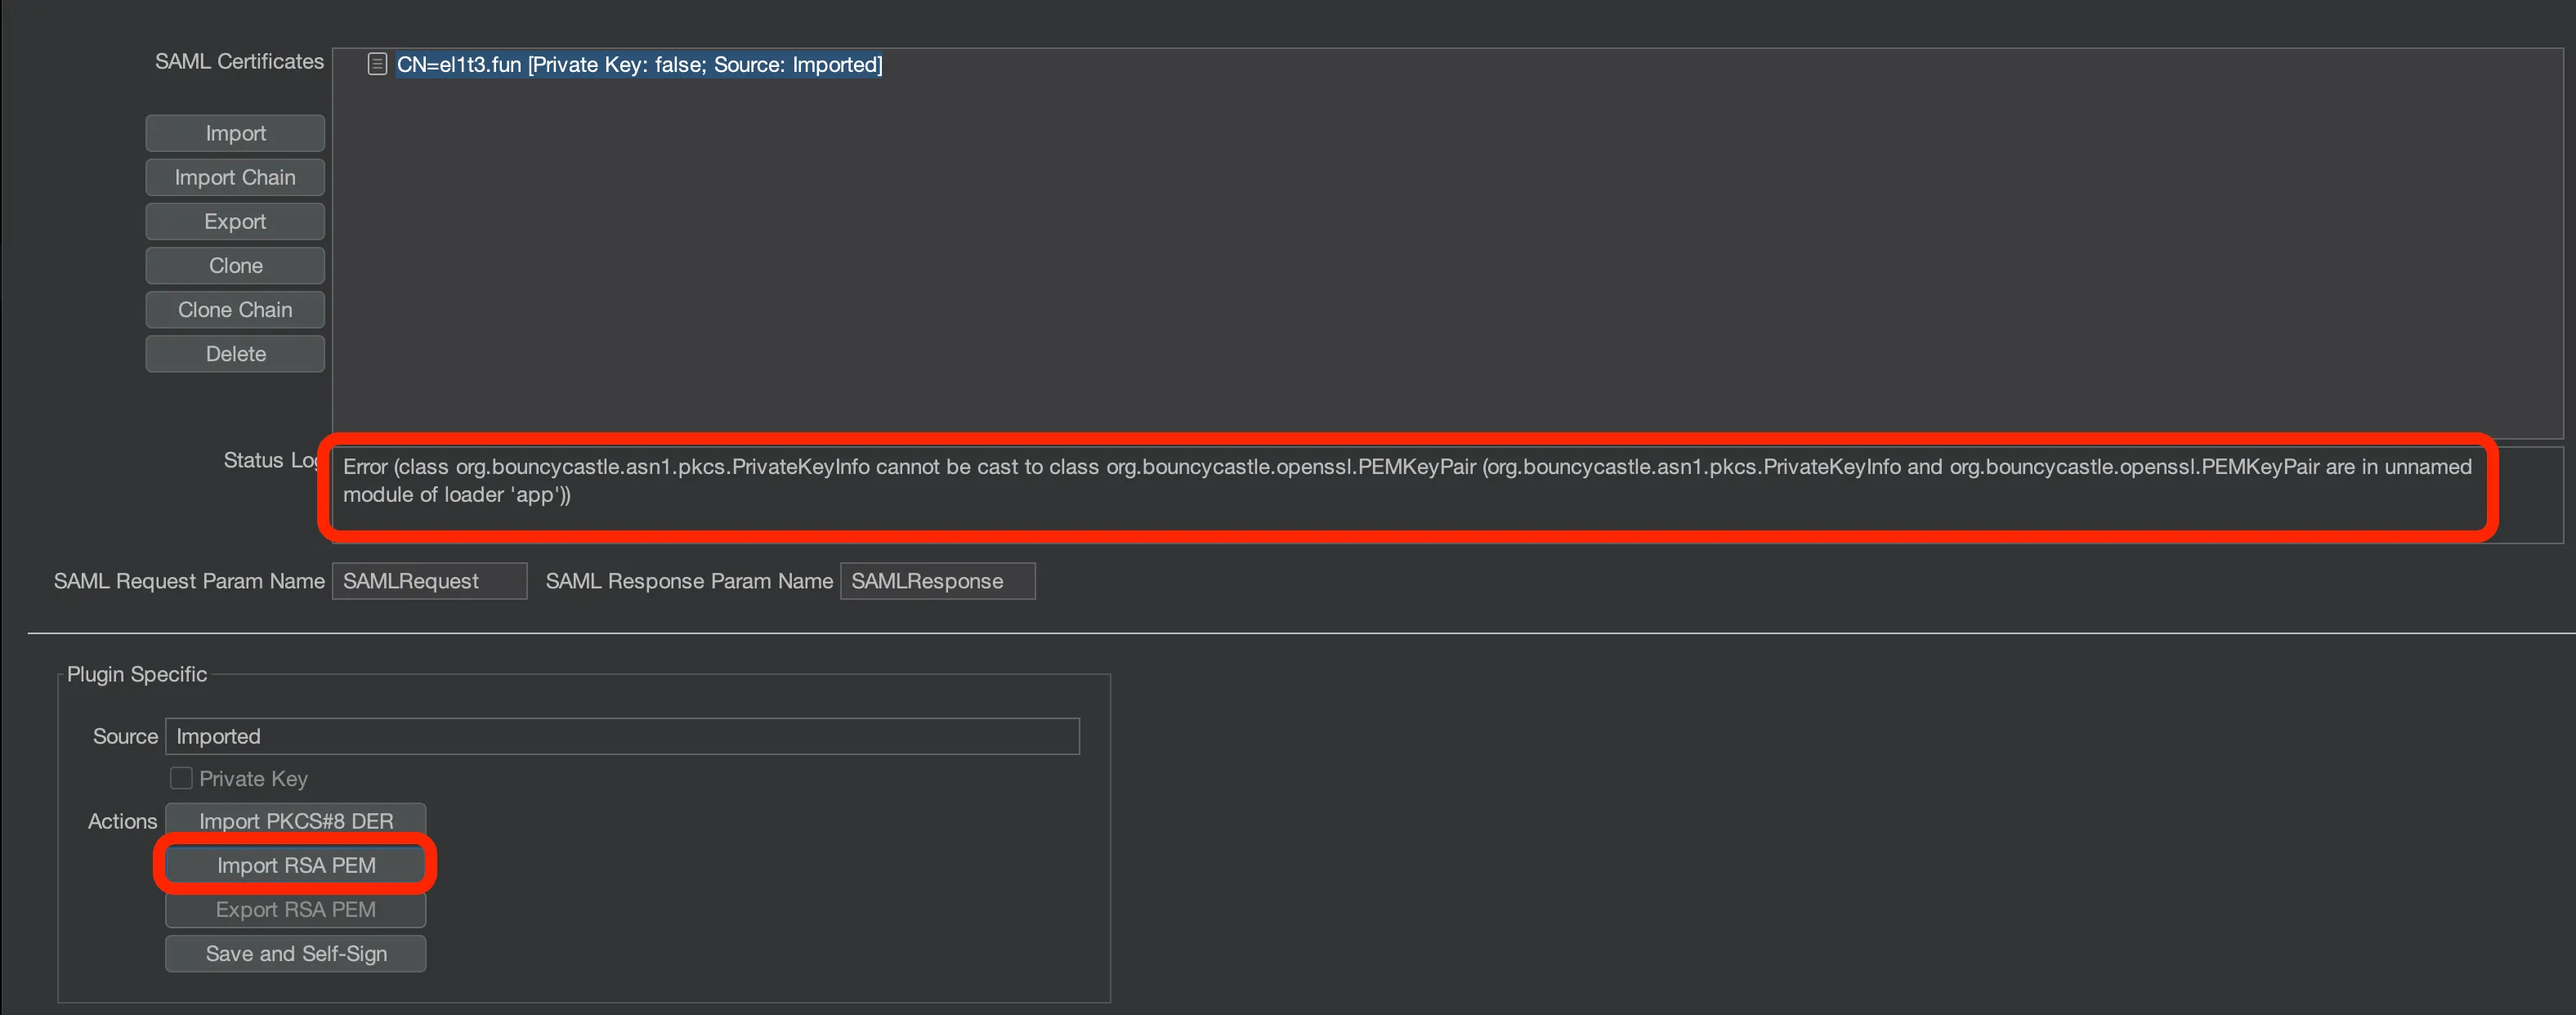Enable the Private Key checkbox

181,777
